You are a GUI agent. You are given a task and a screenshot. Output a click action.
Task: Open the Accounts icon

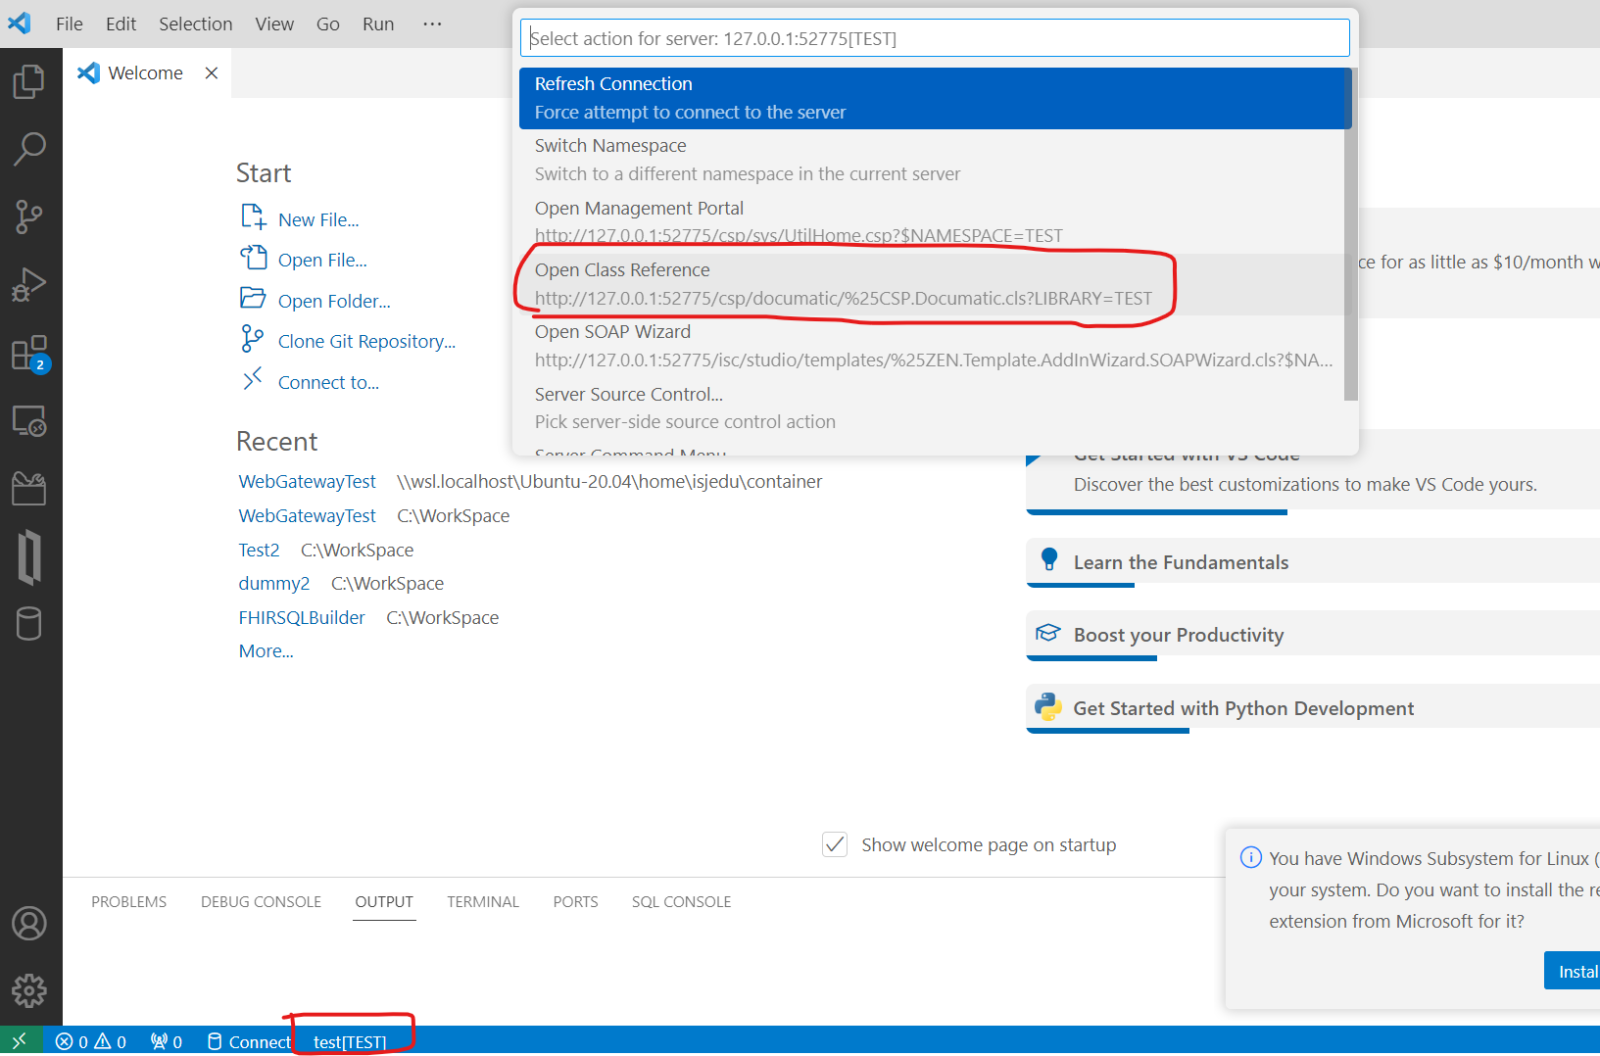click(29, 923)
